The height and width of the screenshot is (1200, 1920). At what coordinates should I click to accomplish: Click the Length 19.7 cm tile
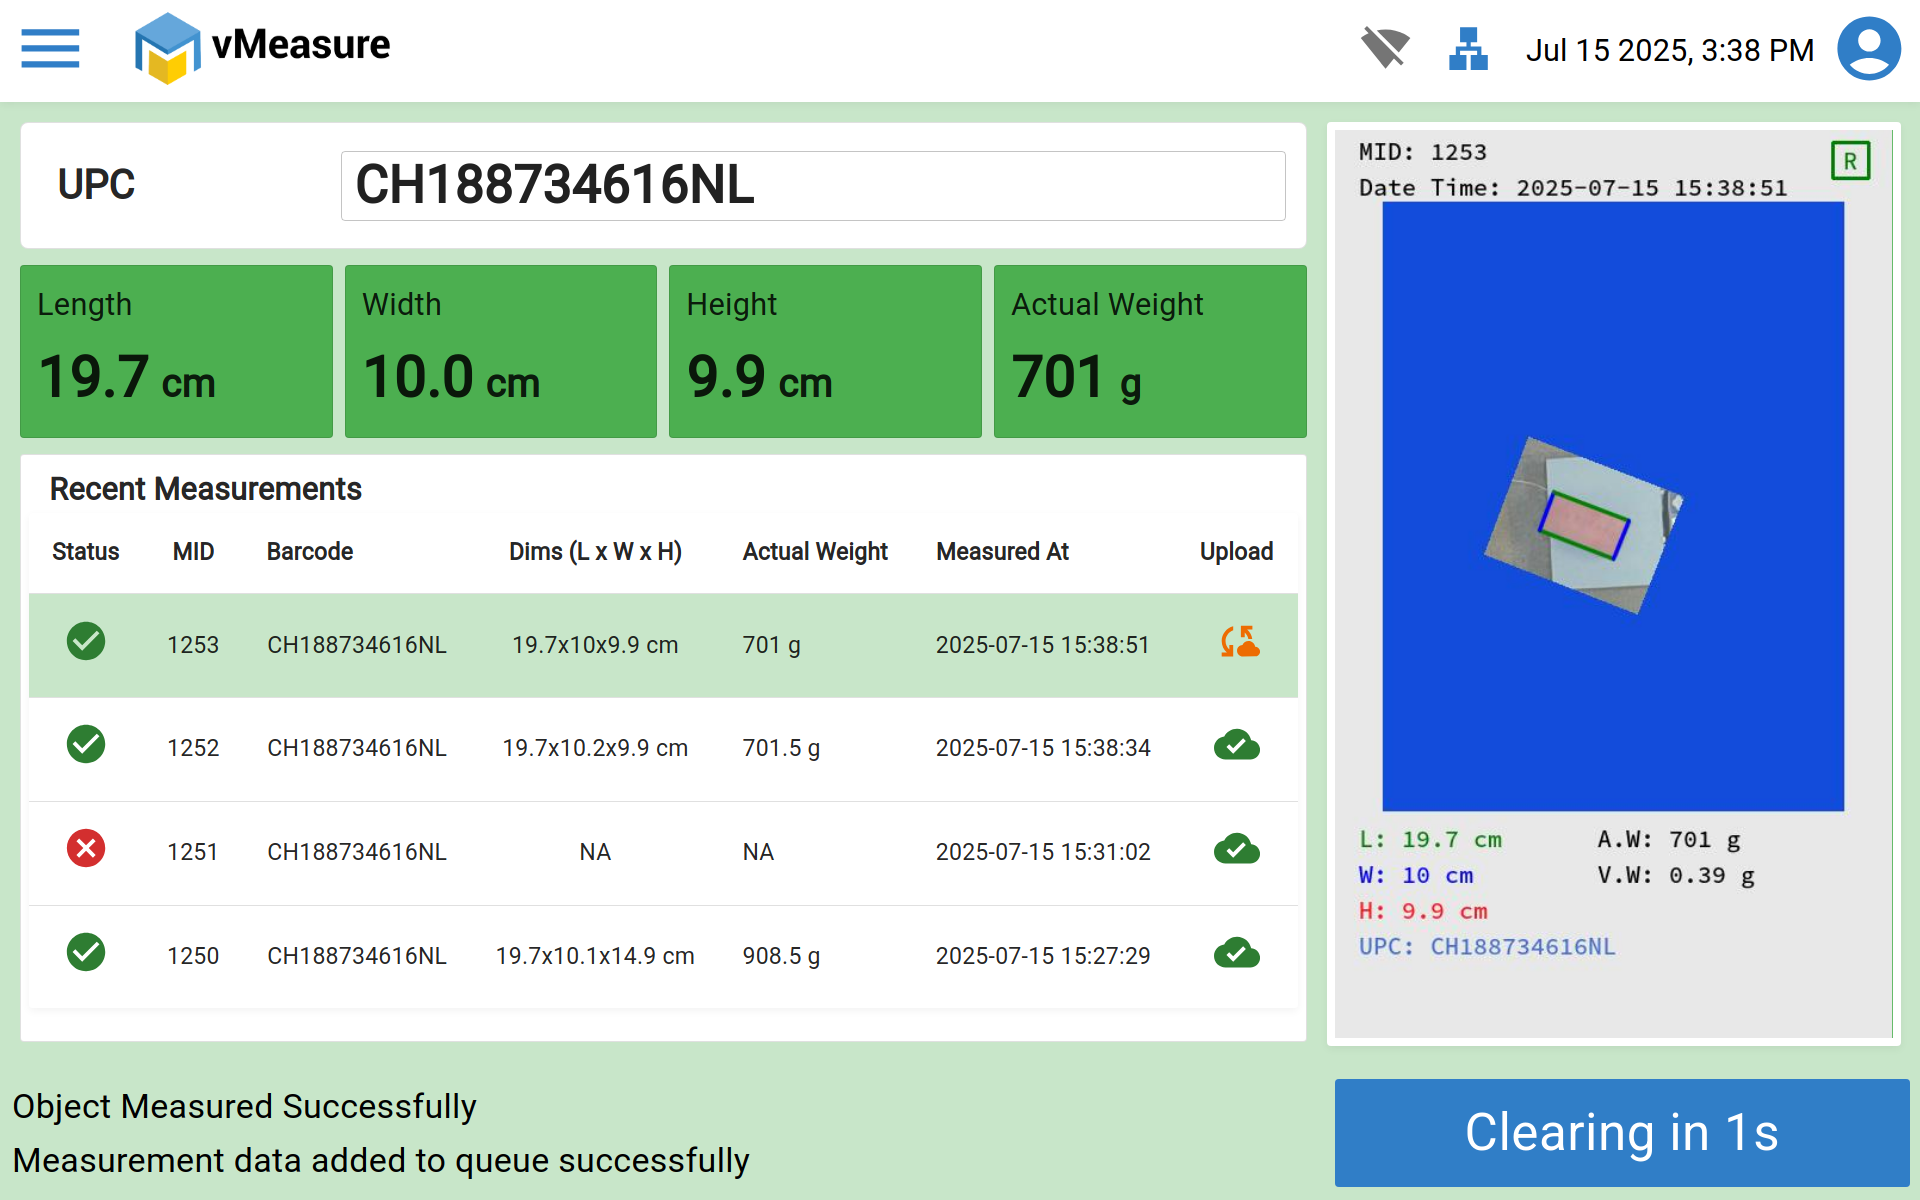(176, 351)
